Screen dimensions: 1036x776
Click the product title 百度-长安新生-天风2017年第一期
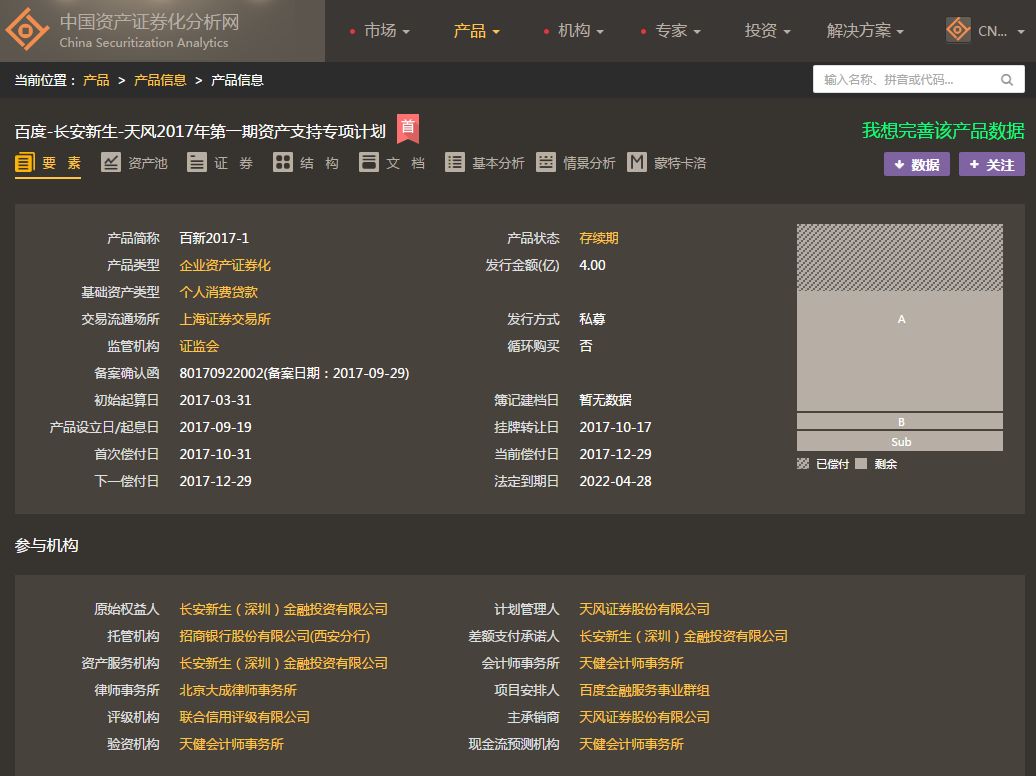200,132
